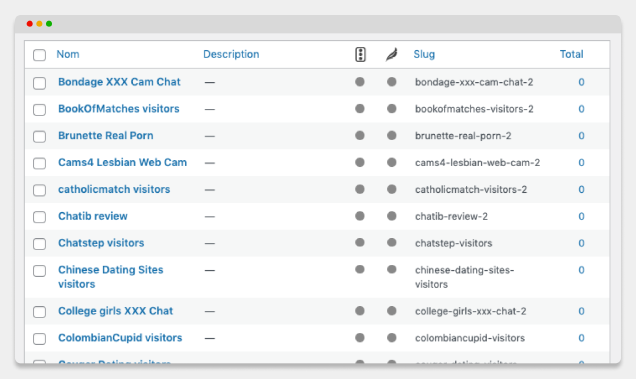Check the box for Brunette Real Porn row
The width and height of the screenshot is (636, 379).
point(39,136)
